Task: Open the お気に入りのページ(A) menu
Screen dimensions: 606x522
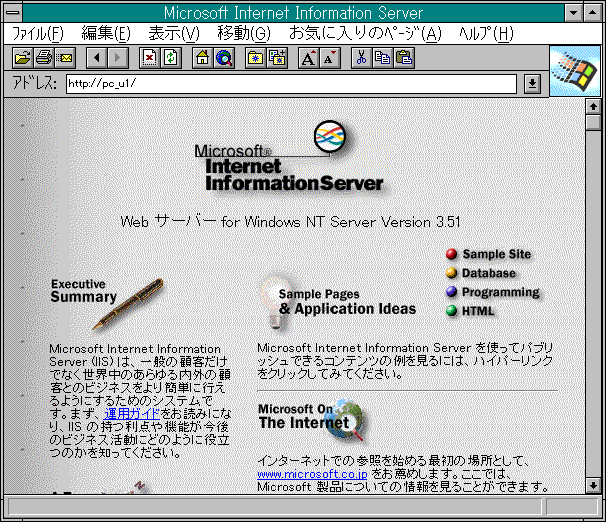Action: click(x=365, y=34)
